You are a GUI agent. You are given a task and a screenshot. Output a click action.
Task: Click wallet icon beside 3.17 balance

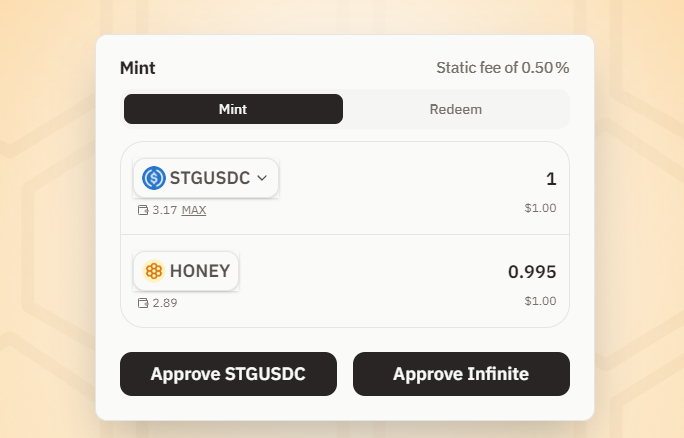coord(143,210)
